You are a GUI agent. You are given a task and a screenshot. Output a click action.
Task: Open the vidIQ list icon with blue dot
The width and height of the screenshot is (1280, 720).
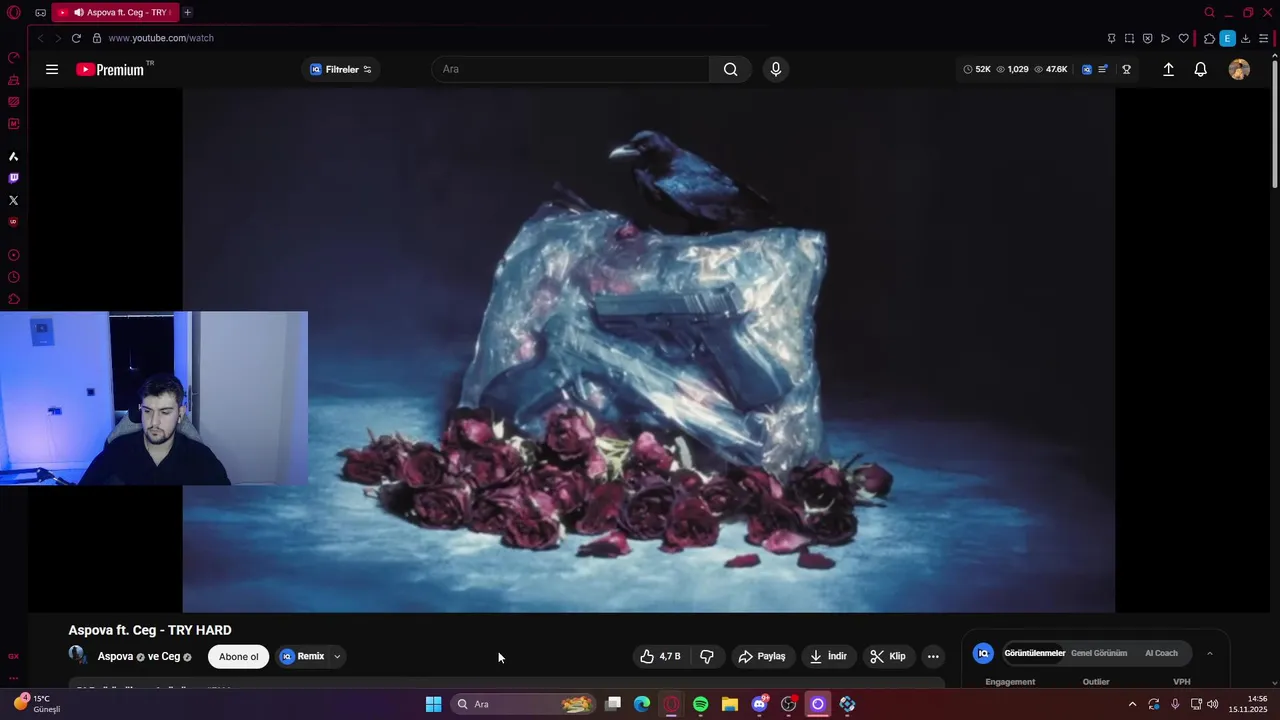point(1103,69)
